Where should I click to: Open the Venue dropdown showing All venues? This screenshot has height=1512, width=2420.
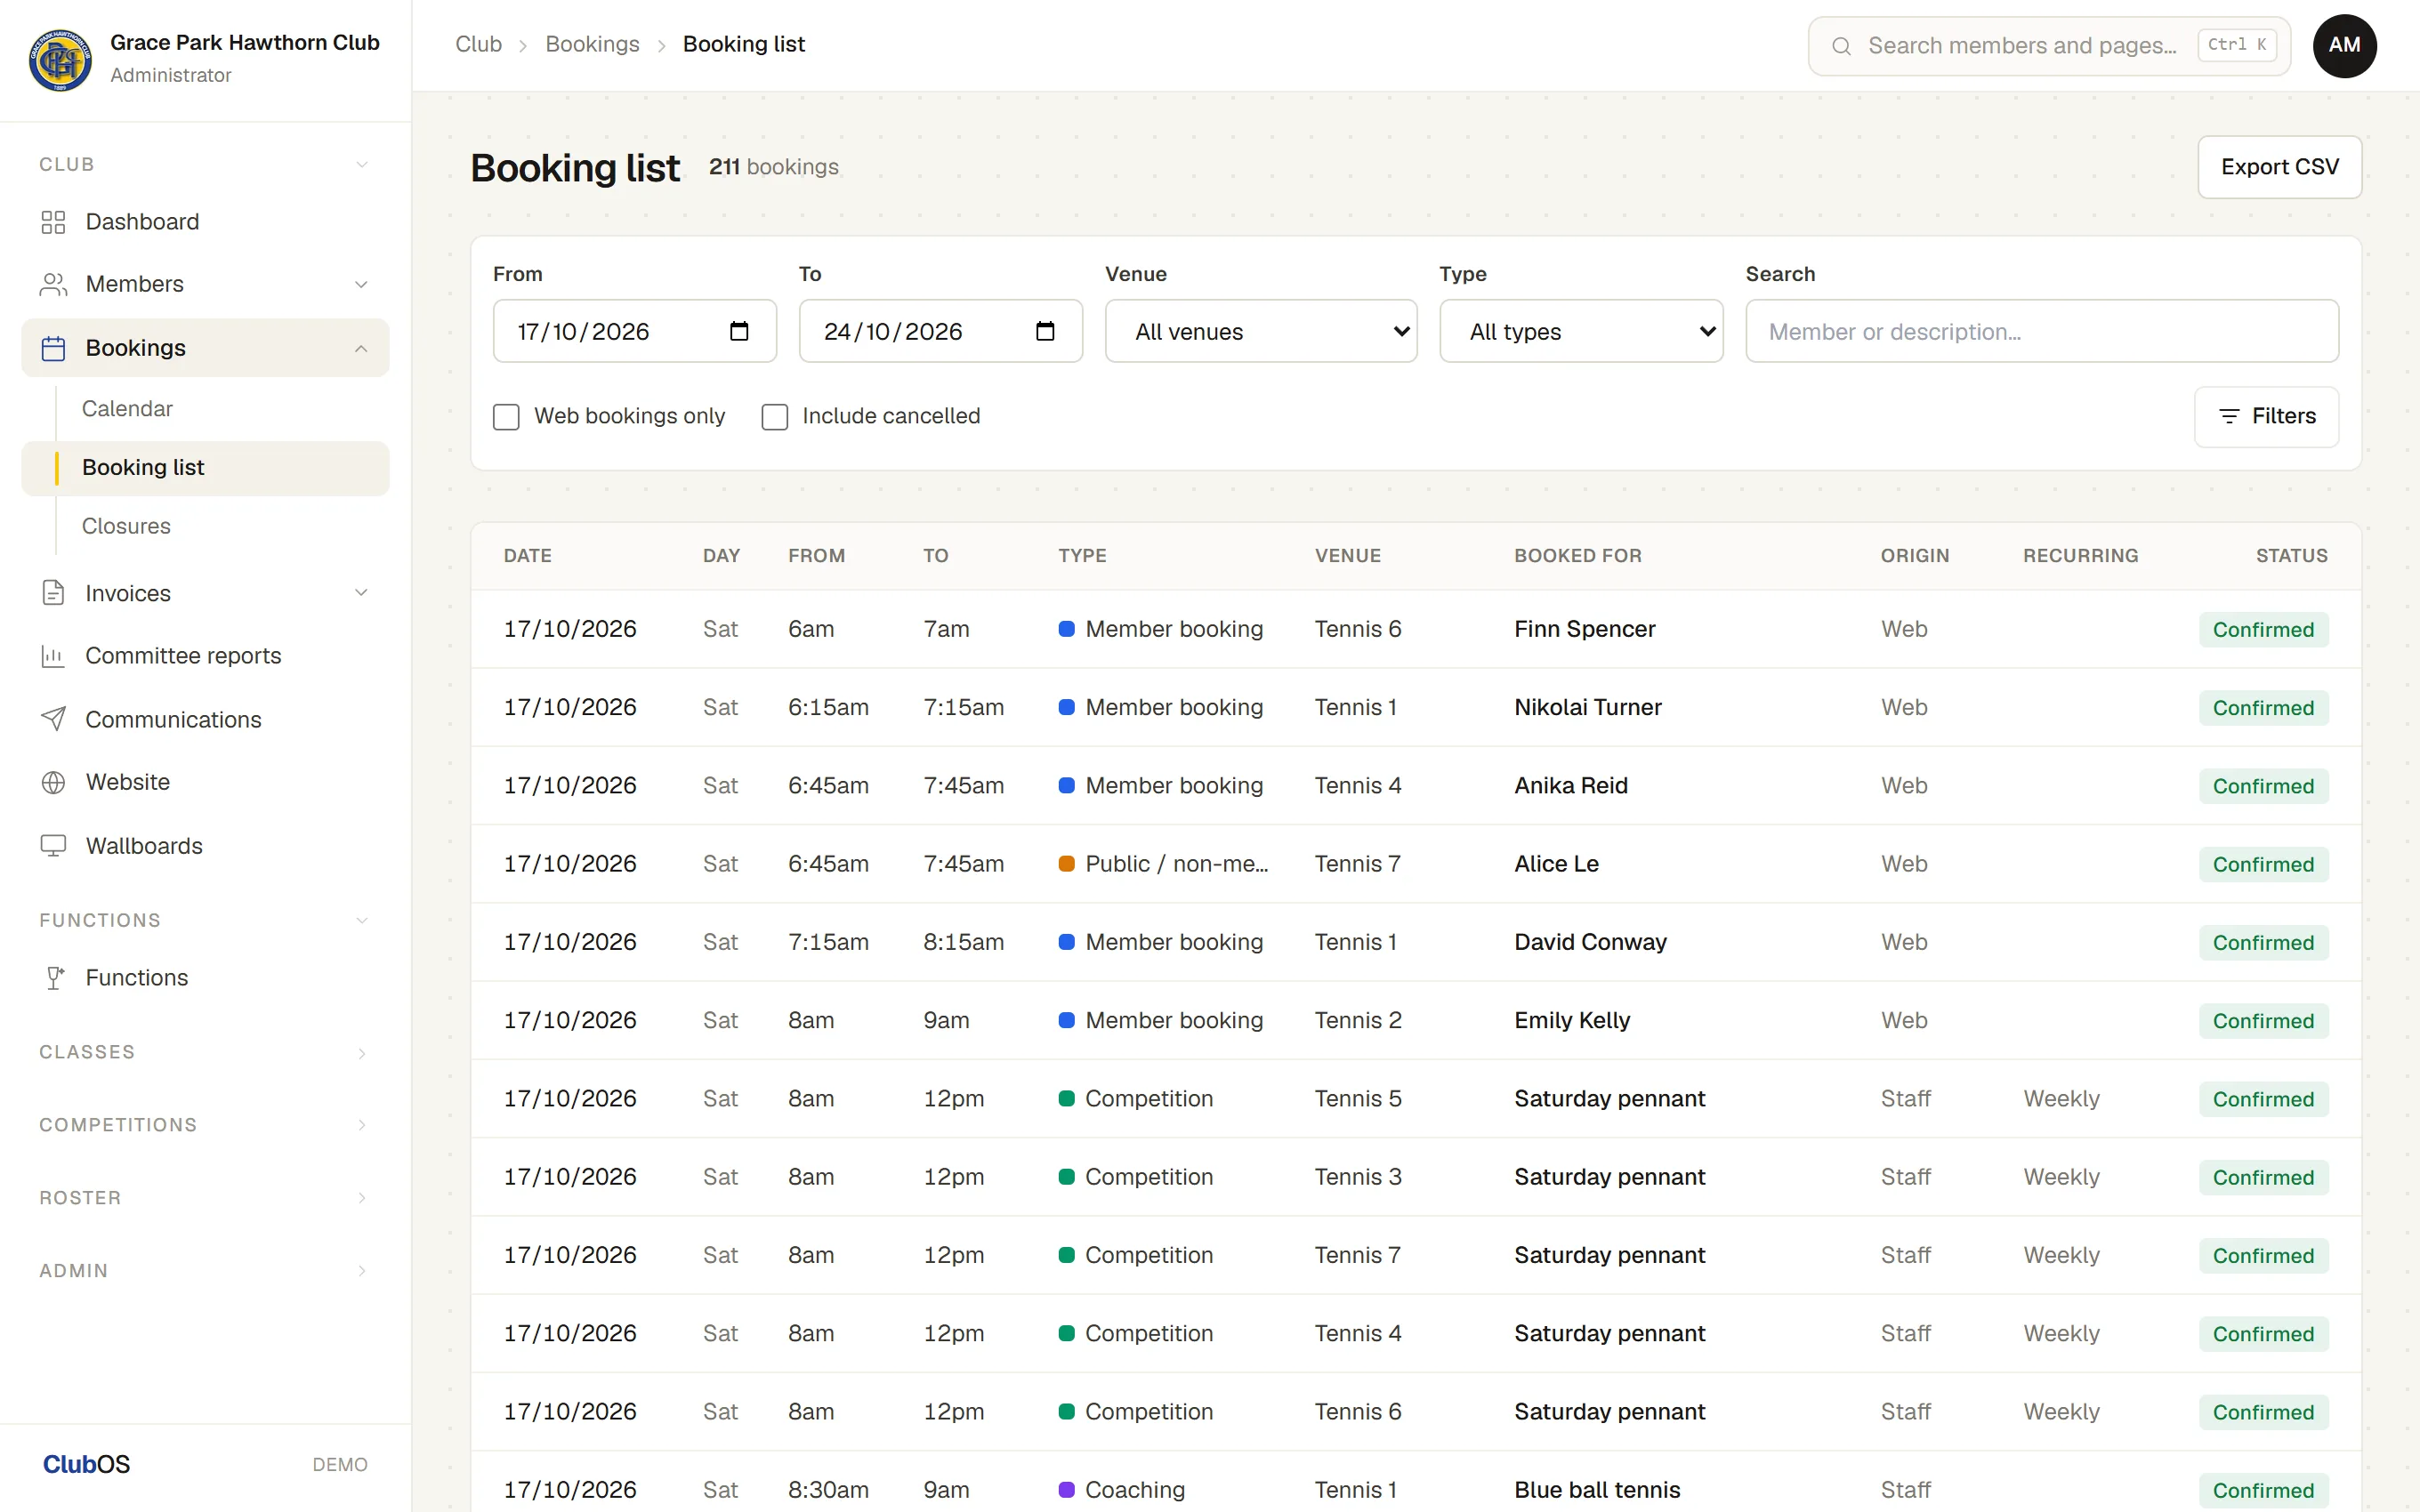point(1261,331)
